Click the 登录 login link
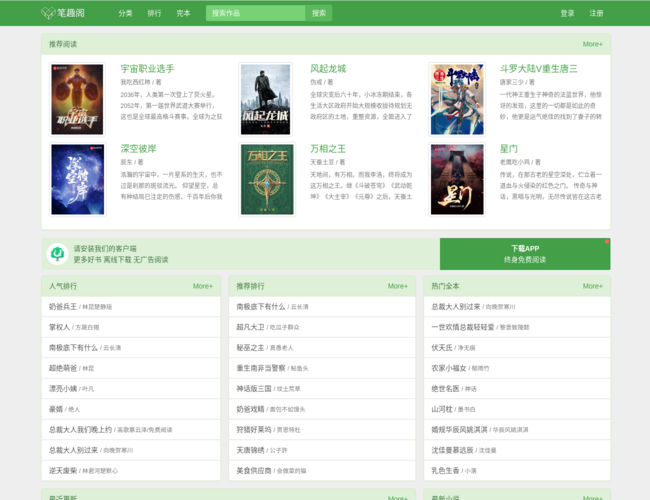Image resolution: width=650 pixels, height=500 pixels. coord(568,13)
